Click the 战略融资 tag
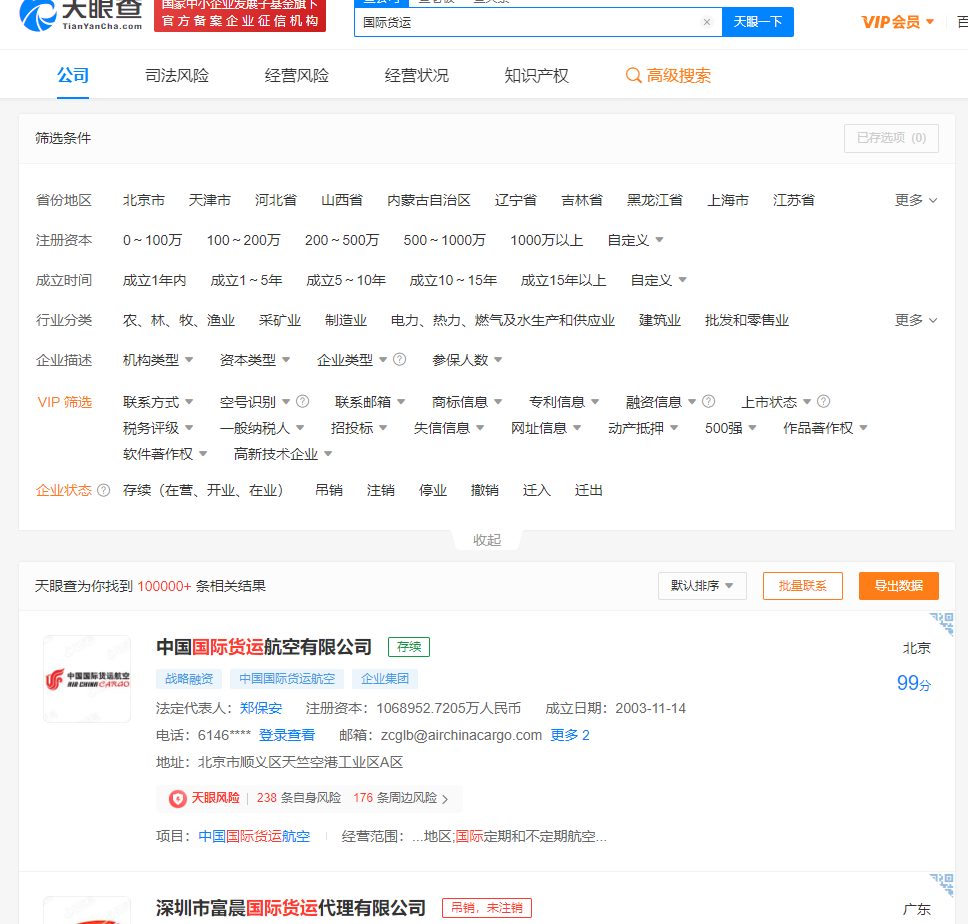The image size is (968, 924). pyautogui.click(x=189, y=679)
